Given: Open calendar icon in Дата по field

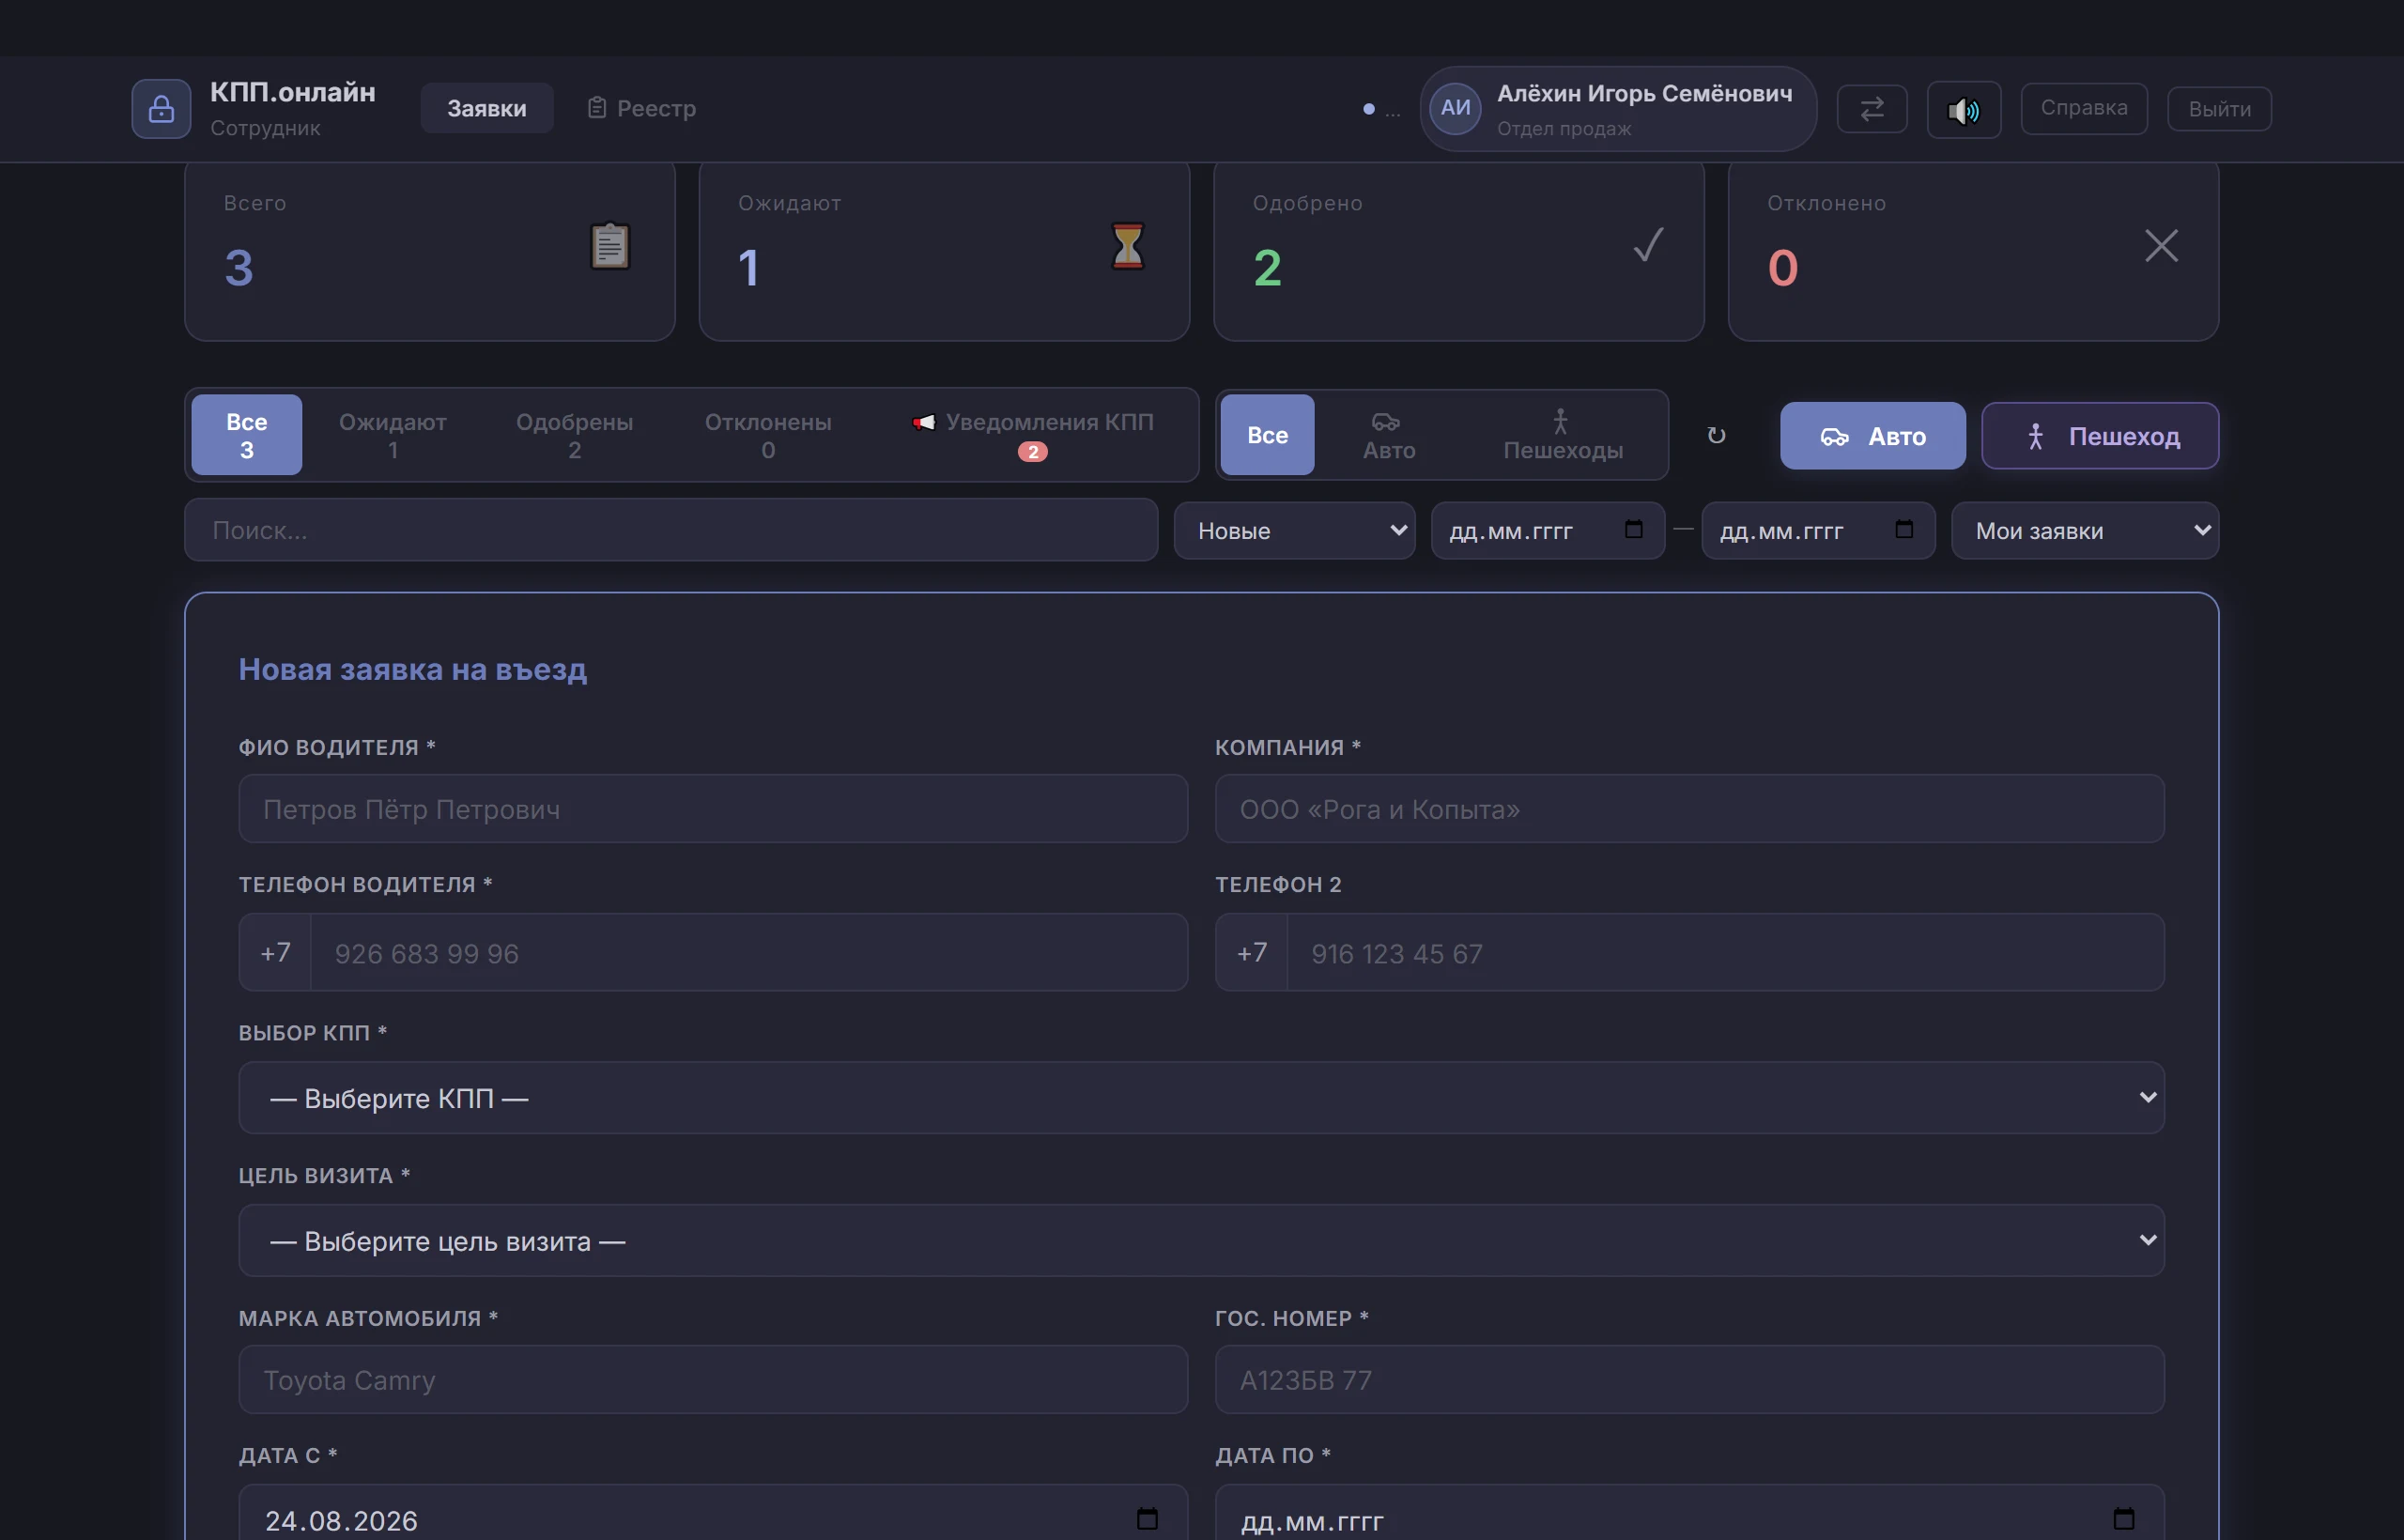Looking at the screenshot, I should pyautogui.click(x=2124, y=1519).
